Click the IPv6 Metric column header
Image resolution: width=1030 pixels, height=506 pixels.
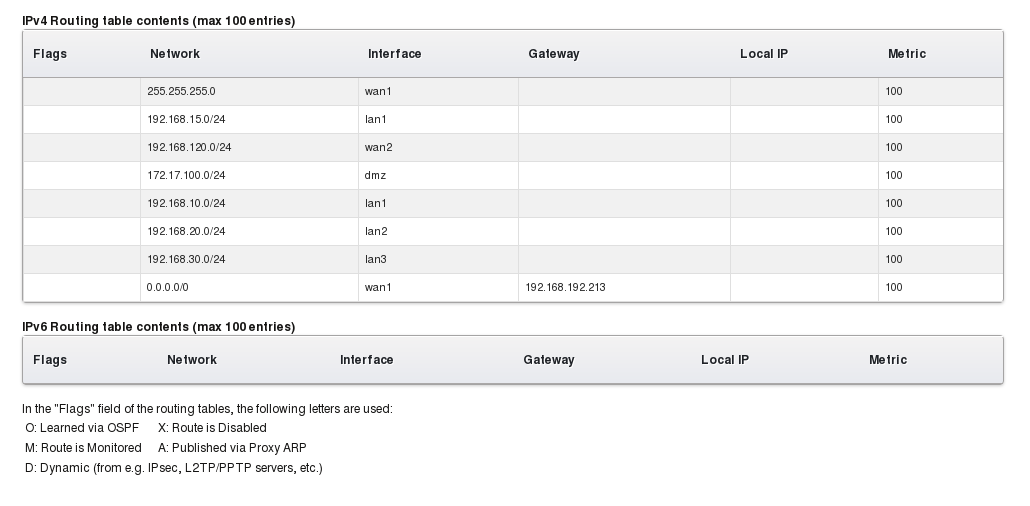pyautogui.click(x=887, y=360)
